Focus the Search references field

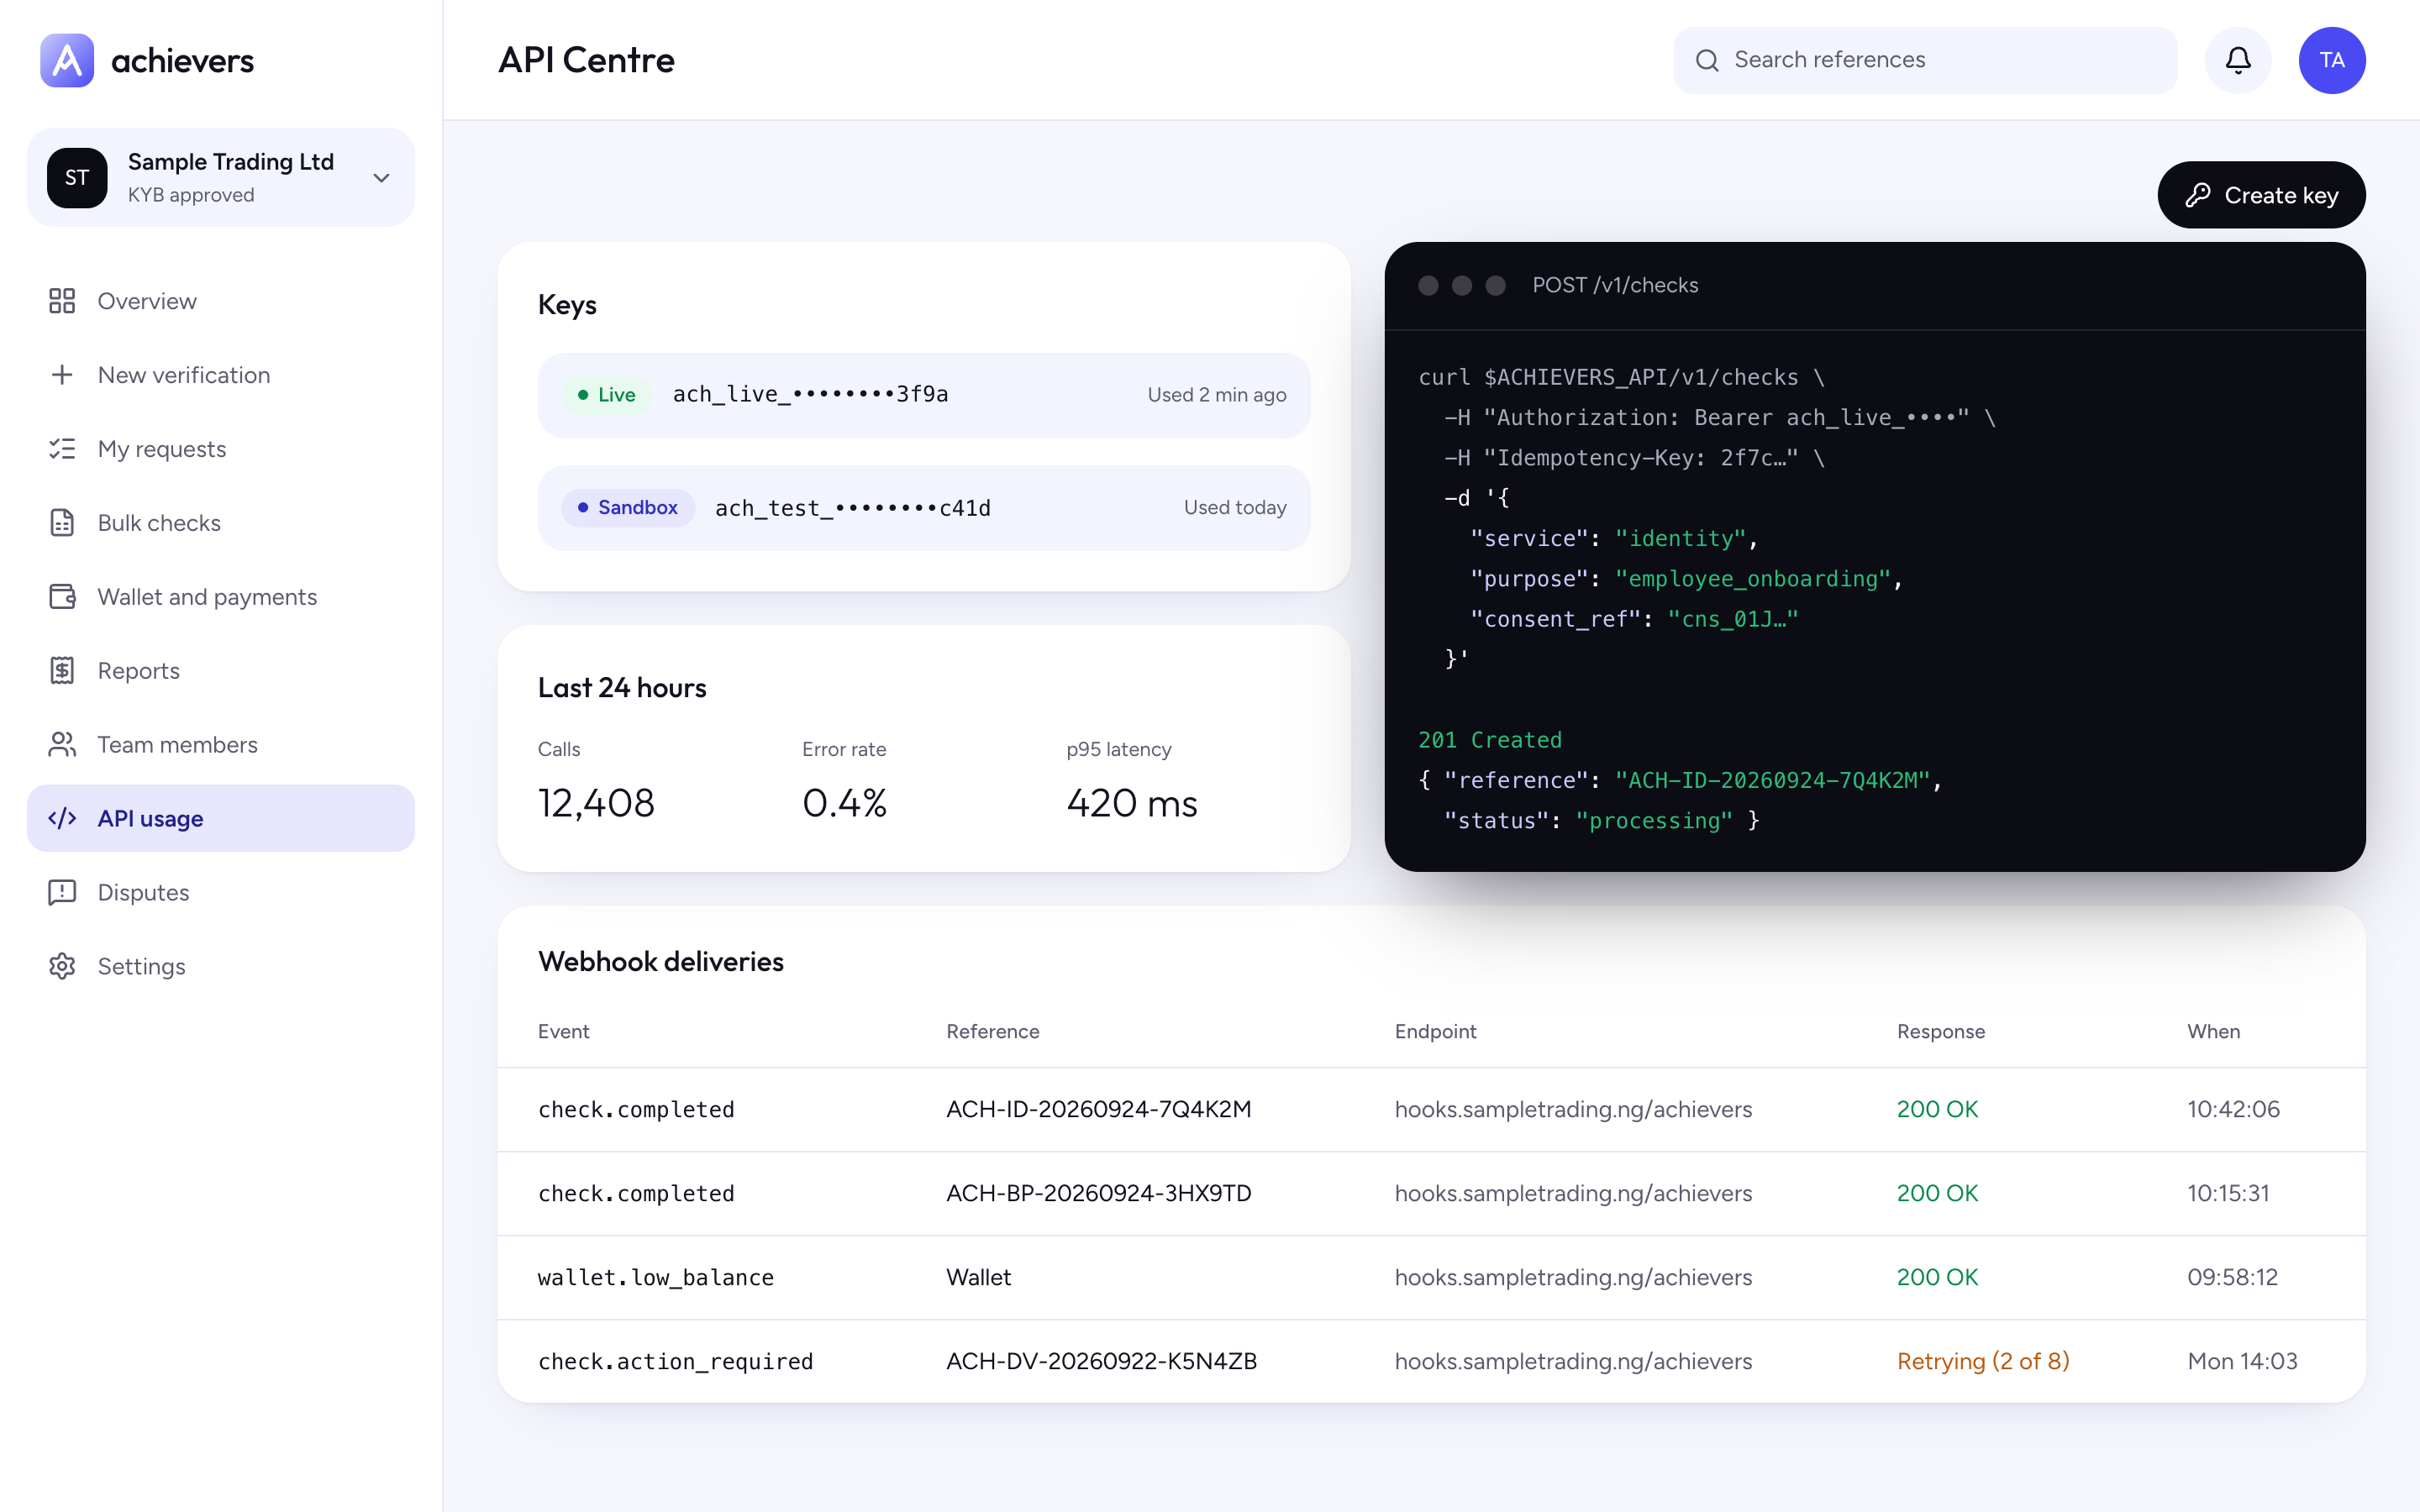coord(1925,60)
